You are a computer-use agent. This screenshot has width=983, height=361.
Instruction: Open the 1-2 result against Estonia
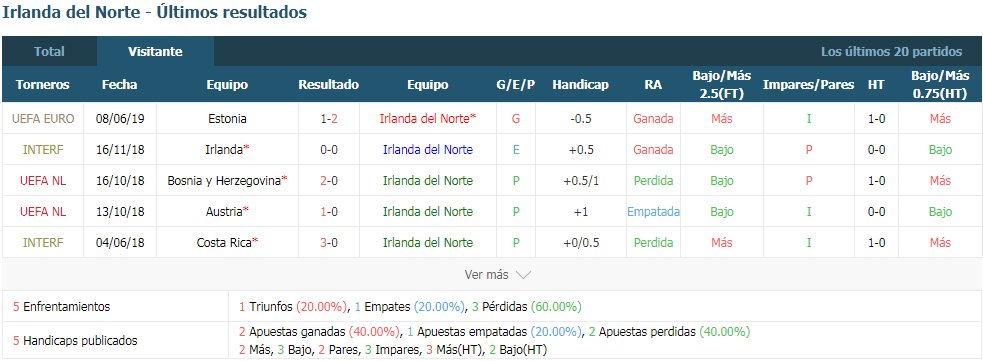click(329, 118)
